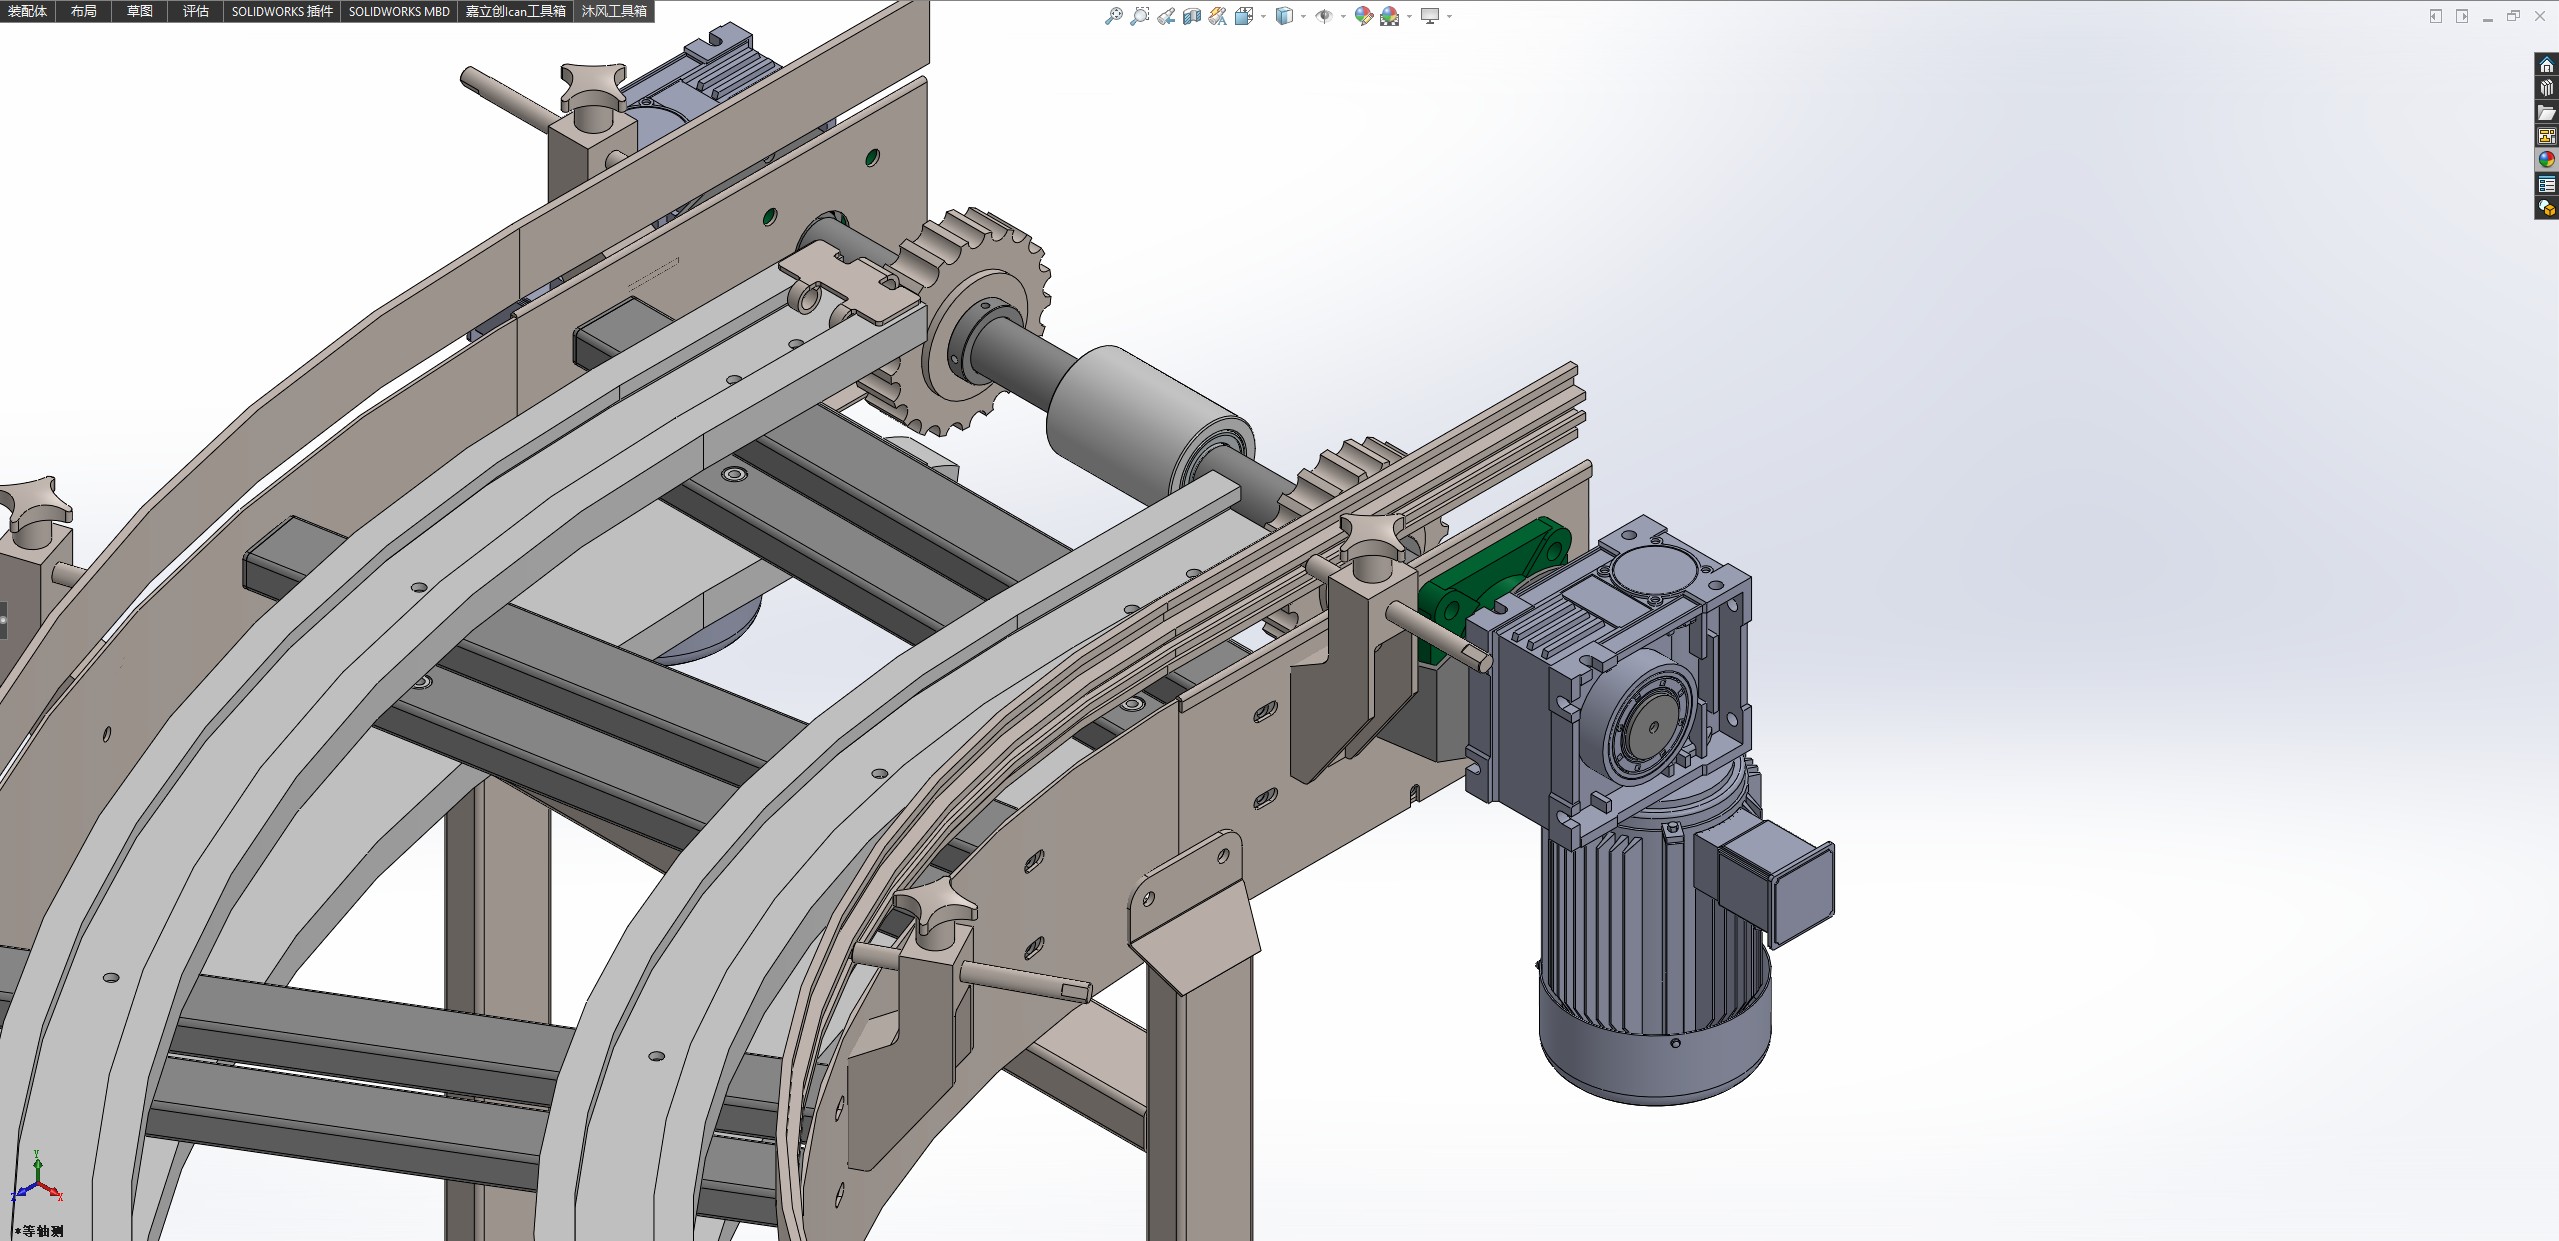Switch to the SOLIDWORKS MBD tab
This screenshot has width=2559, height=1241.
tap(399, 11)
